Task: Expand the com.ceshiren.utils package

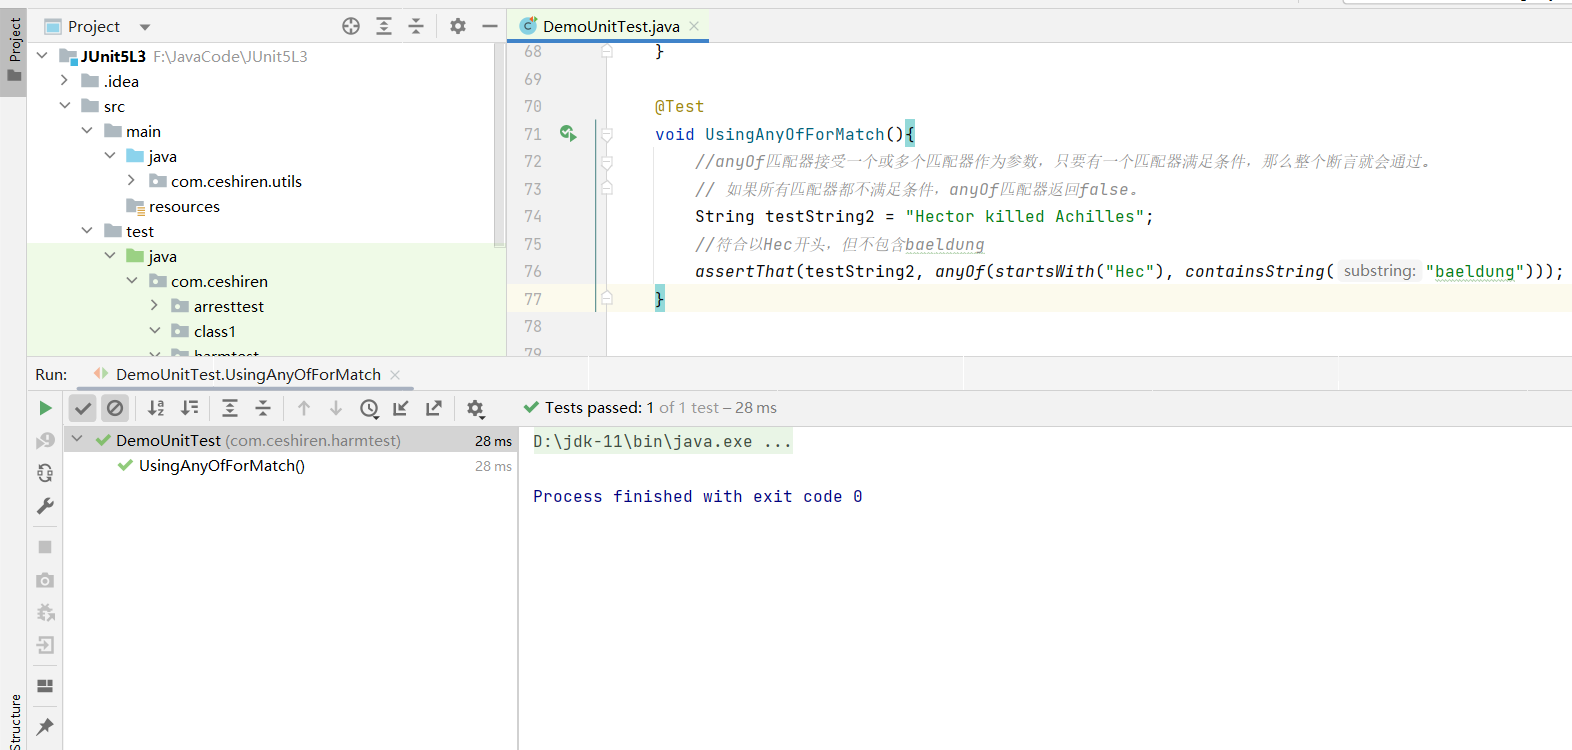Action: pyautogui.click(x=131, y=181)
